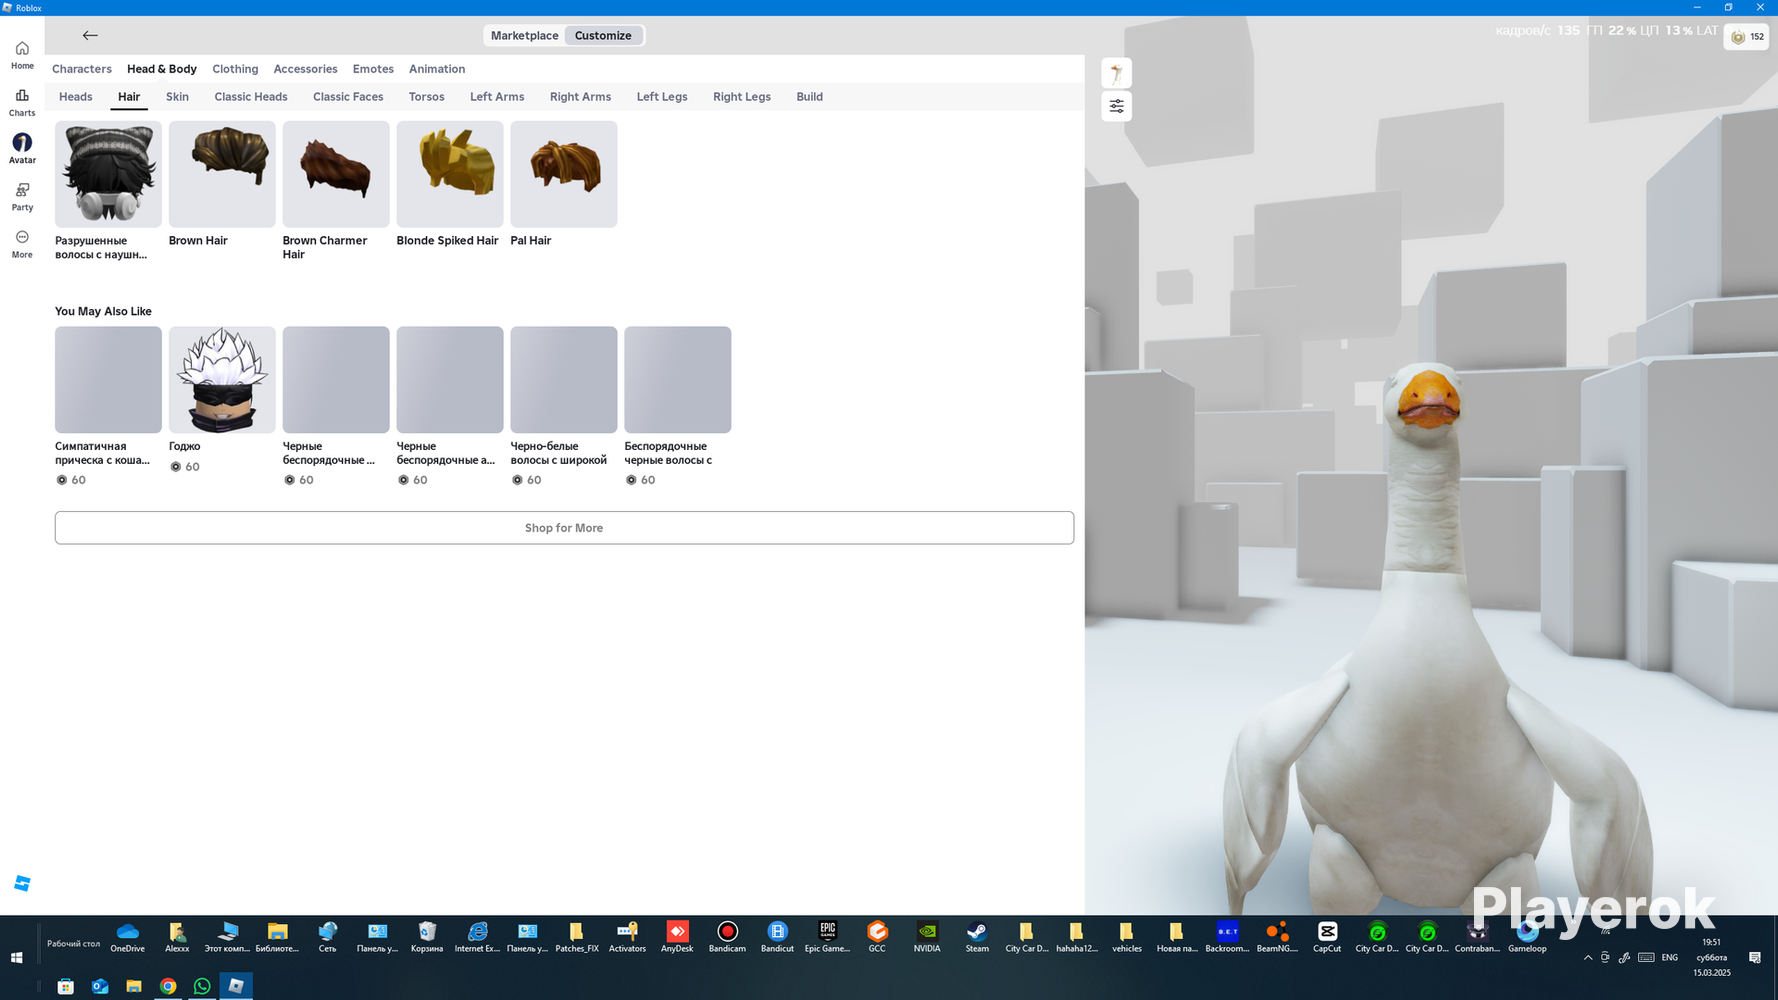
Task: Open the Characters tab
Action: [x=82, y=69]
